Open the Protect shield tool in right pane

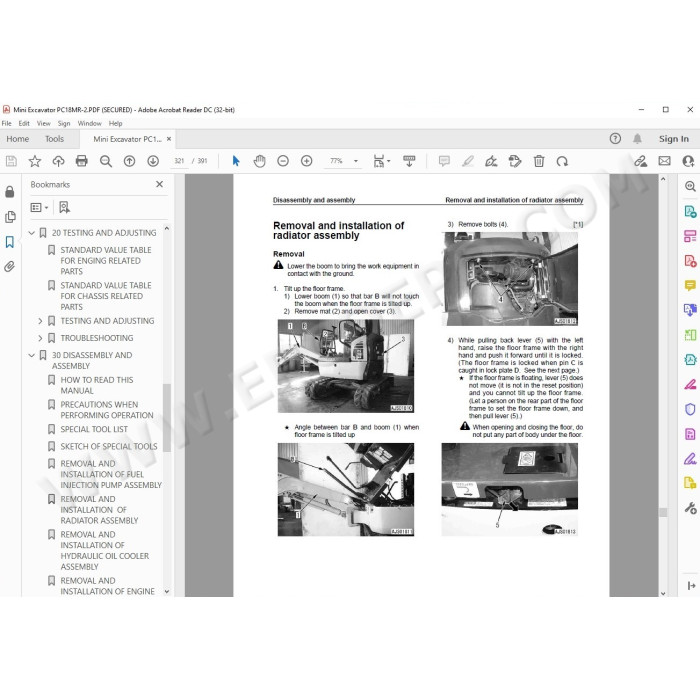click(x=690, y=409)
